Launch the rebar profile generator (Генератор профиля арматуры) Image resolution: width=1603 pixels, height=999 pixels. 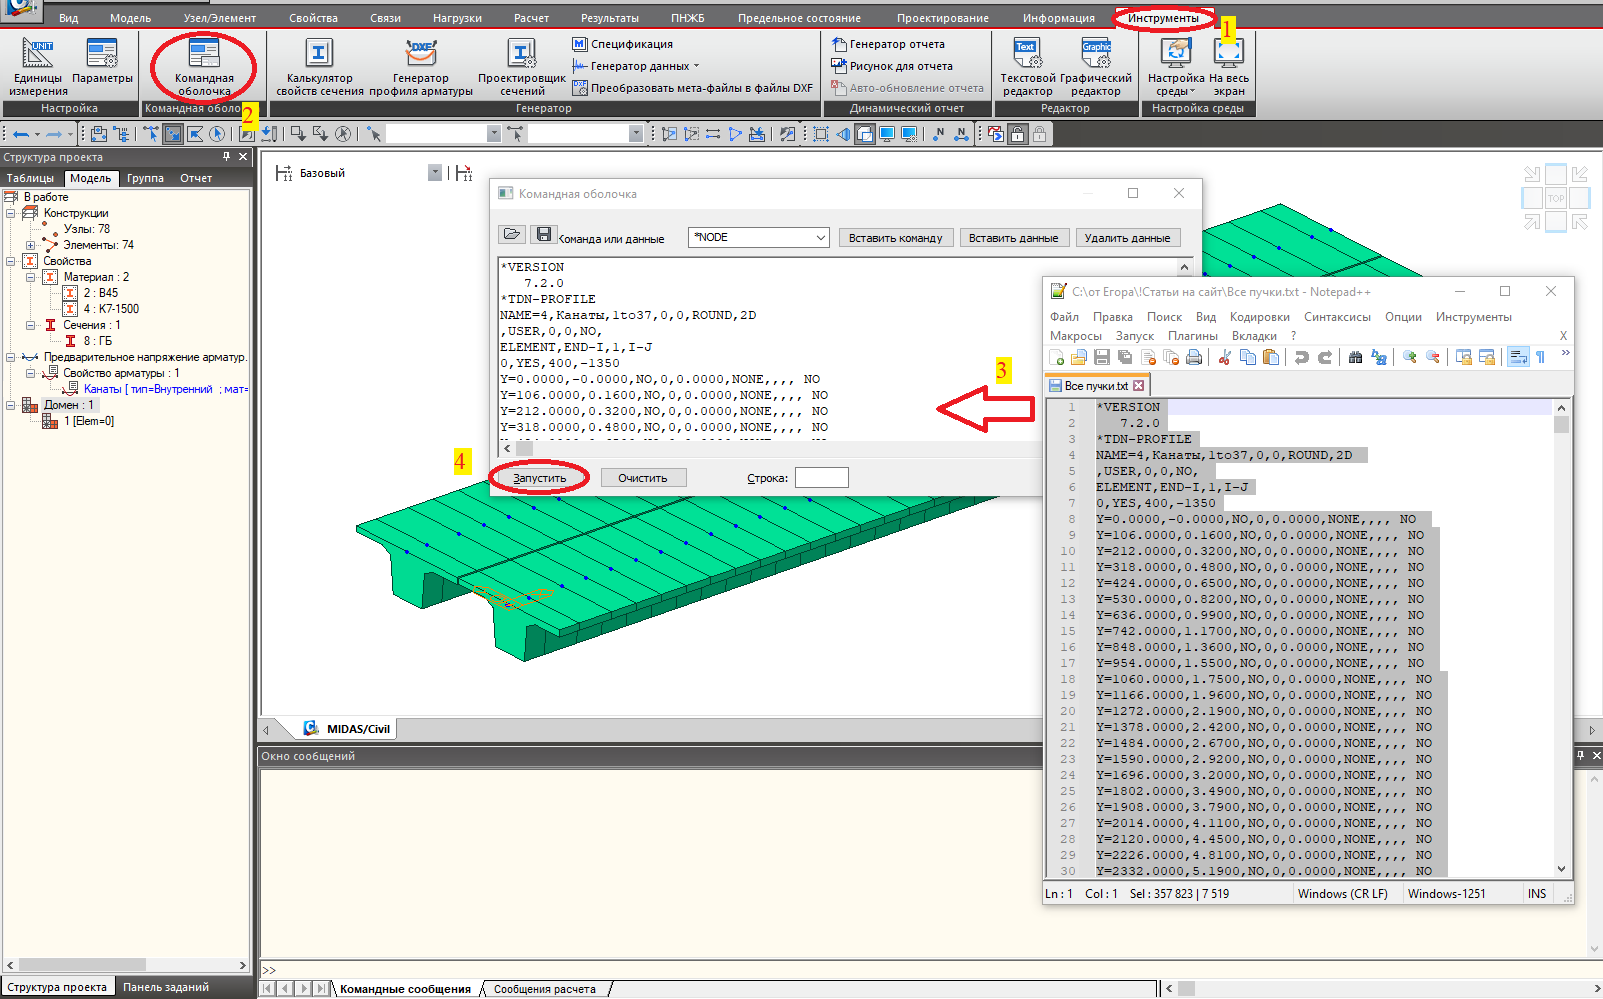[421, 65]
